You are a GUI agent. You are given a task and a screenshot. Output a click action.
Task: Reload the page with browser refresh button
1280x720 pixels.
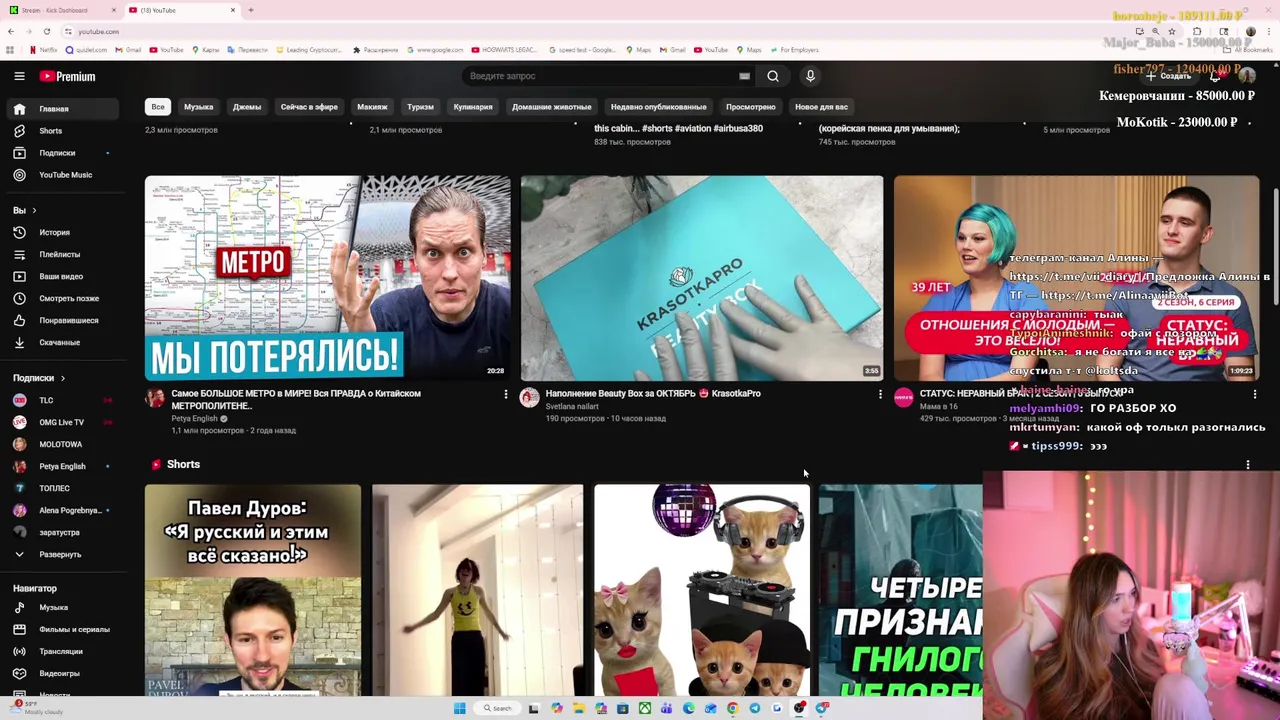46,31
